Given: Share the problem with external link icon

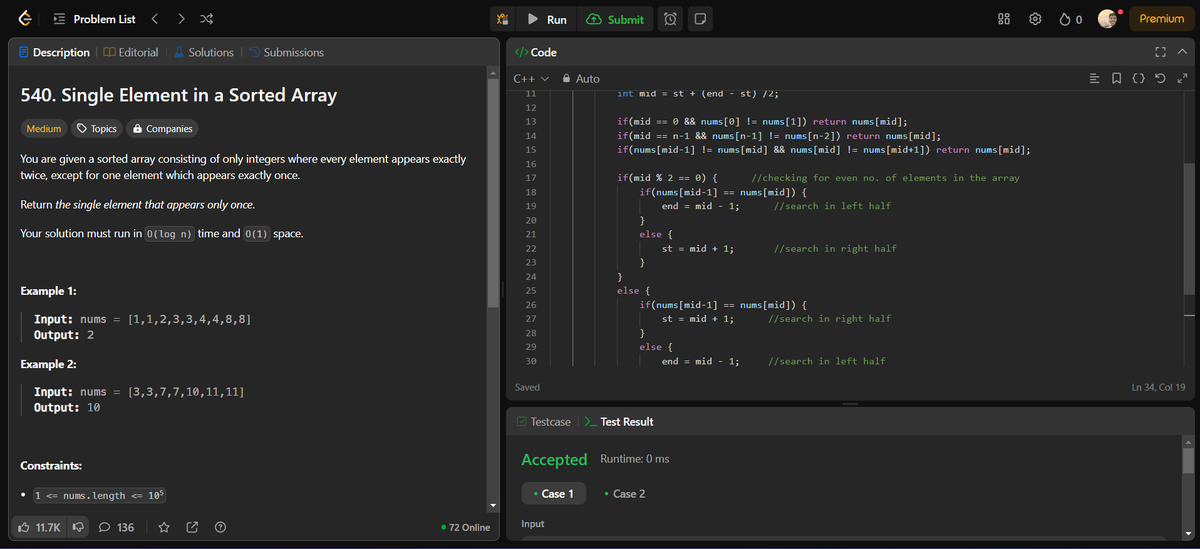Looking at the screenshot, I should click(192, 527).
